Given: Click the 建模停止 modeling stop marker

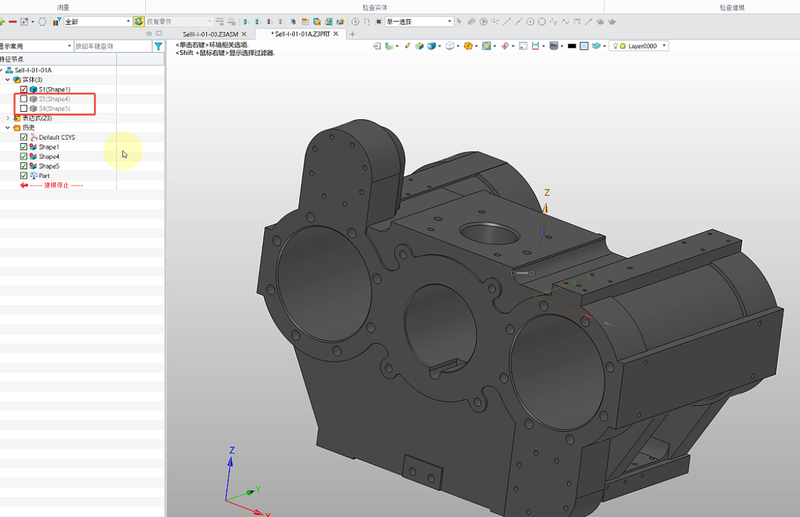Looking at the screenshot, I should click(55, 186).
